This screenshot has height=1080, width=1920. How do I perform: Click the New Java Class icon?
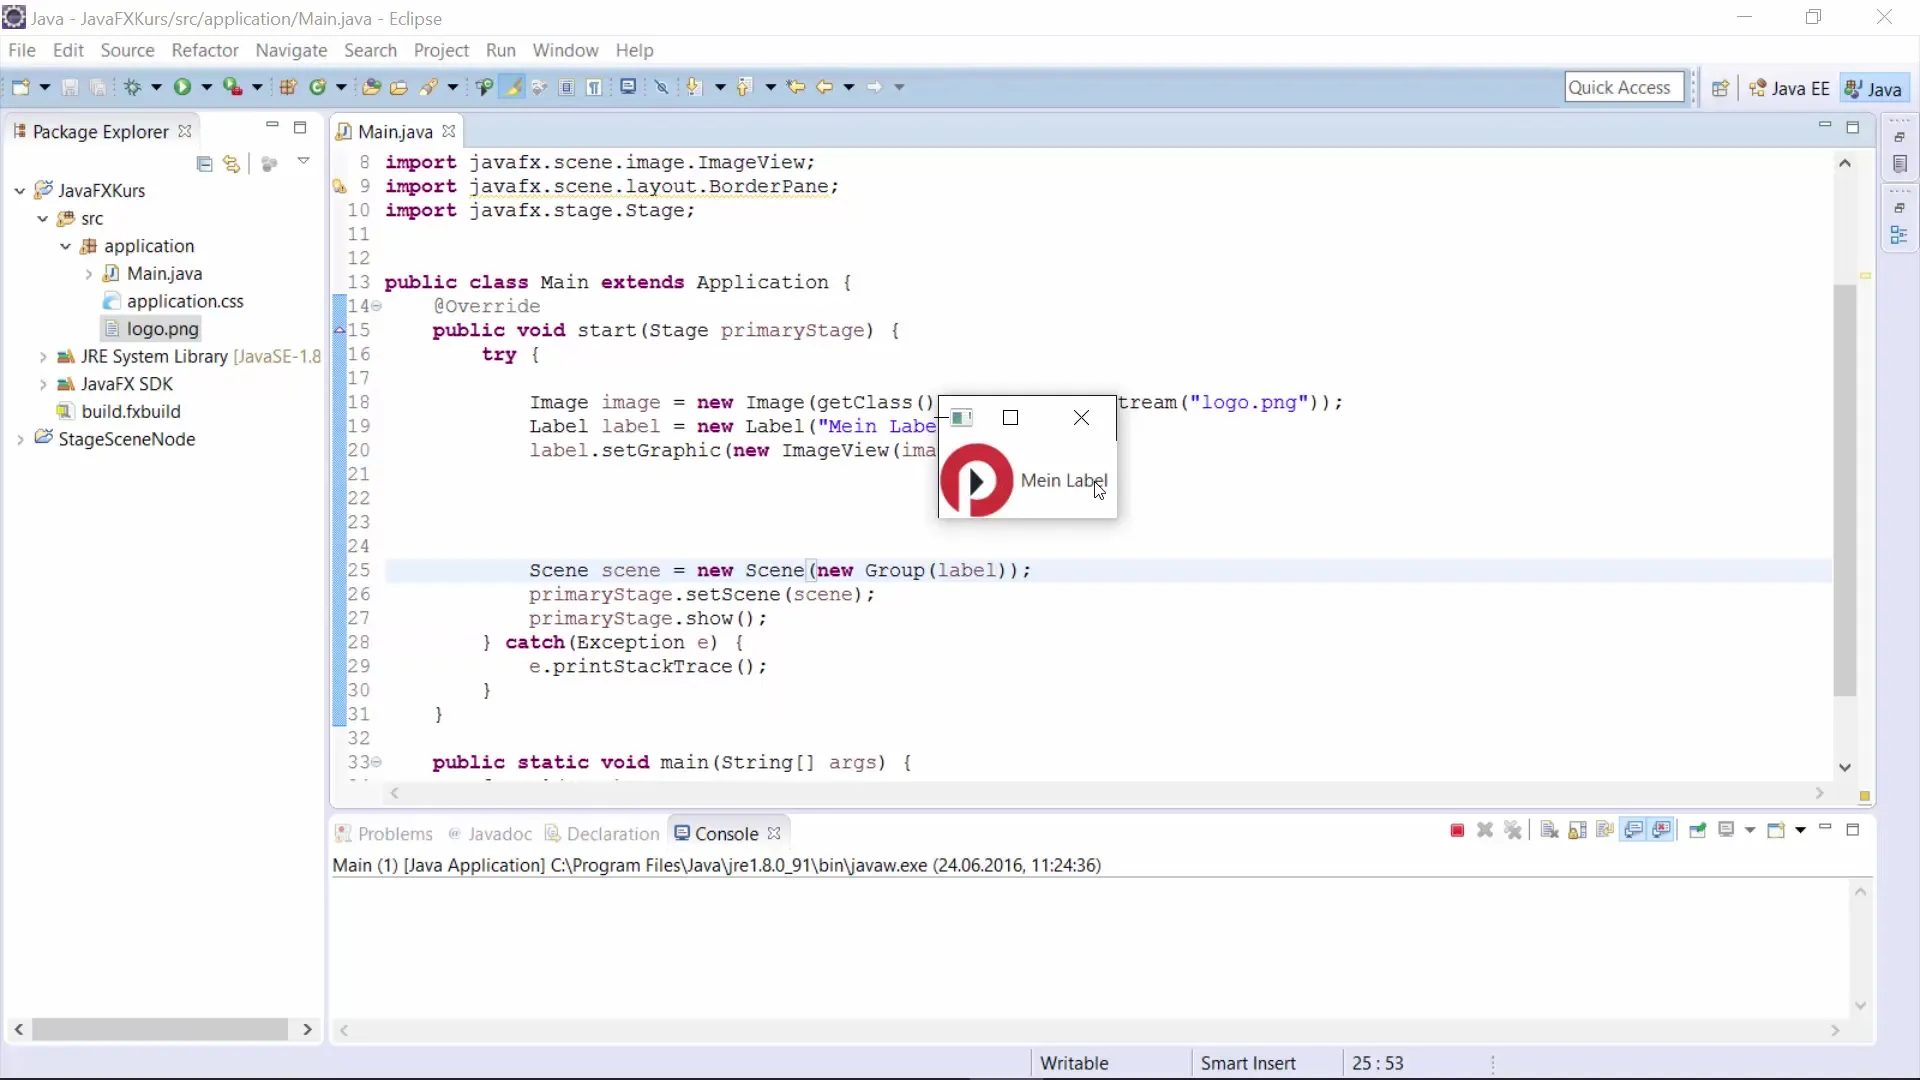pyautogui.click(x=317, y=87)
